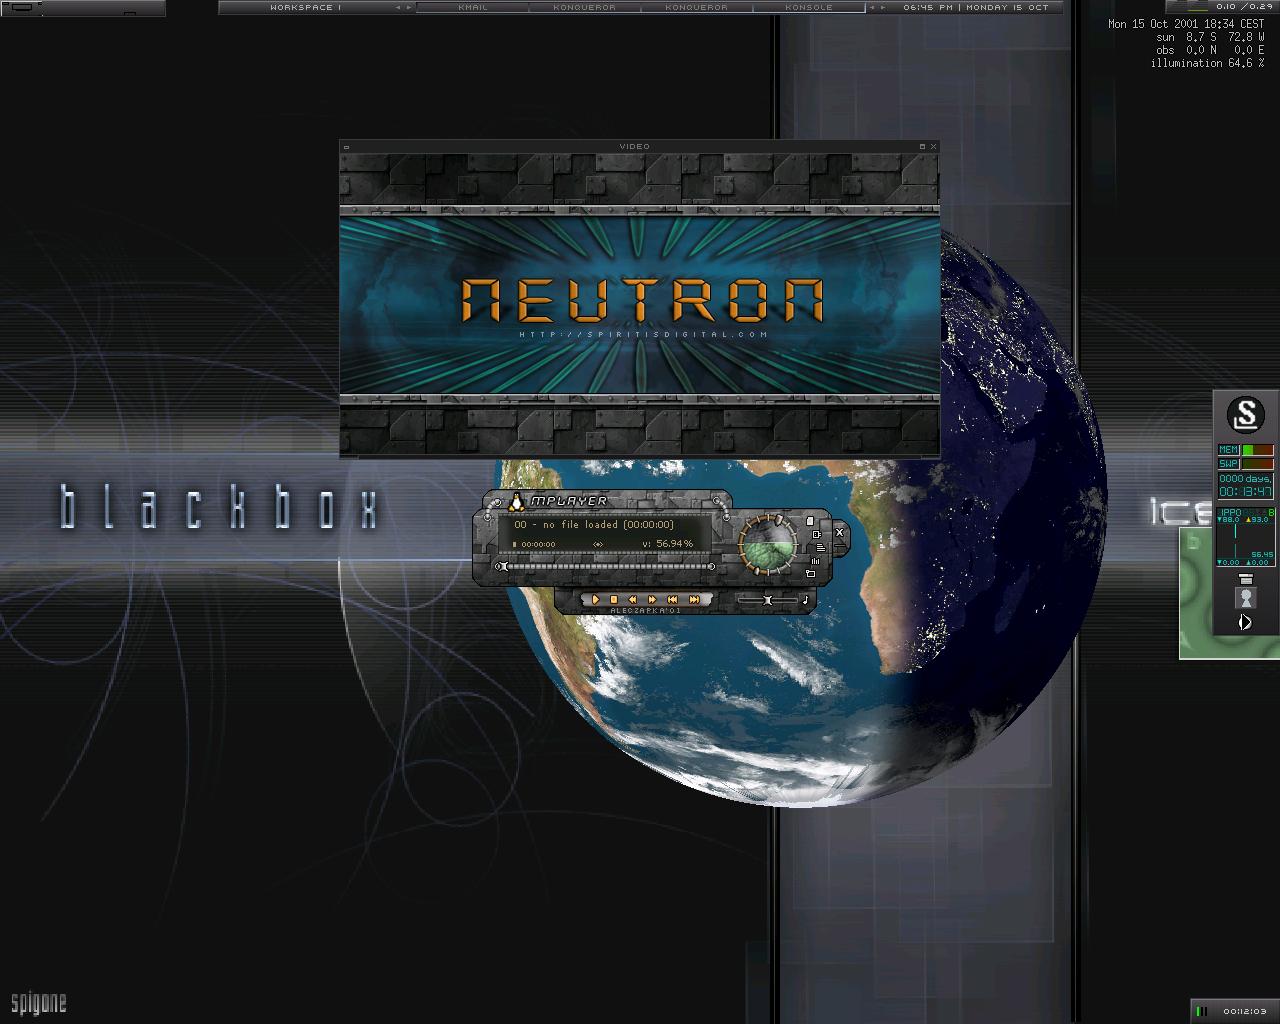
Task: Open the playlist icon in MPlayer
Action: click(819, 547)
